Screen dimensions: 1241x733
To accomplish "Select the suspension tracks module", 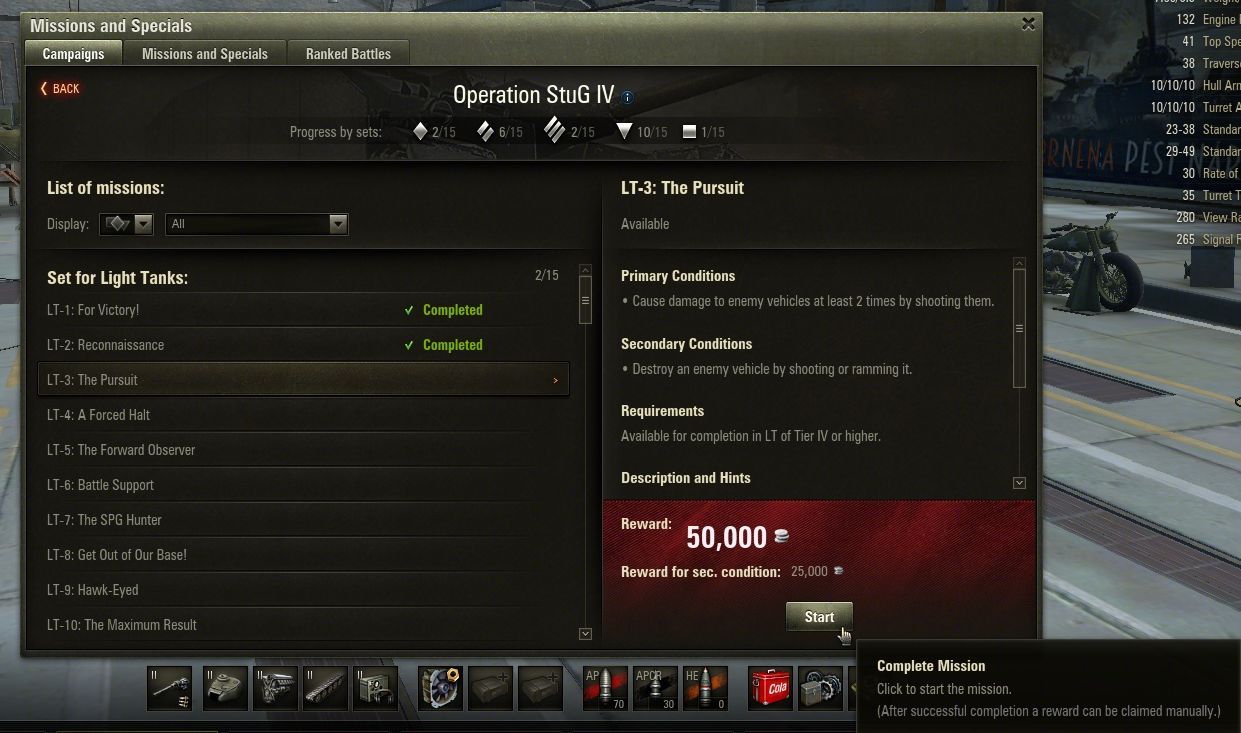I will click(x=325, y=688).
